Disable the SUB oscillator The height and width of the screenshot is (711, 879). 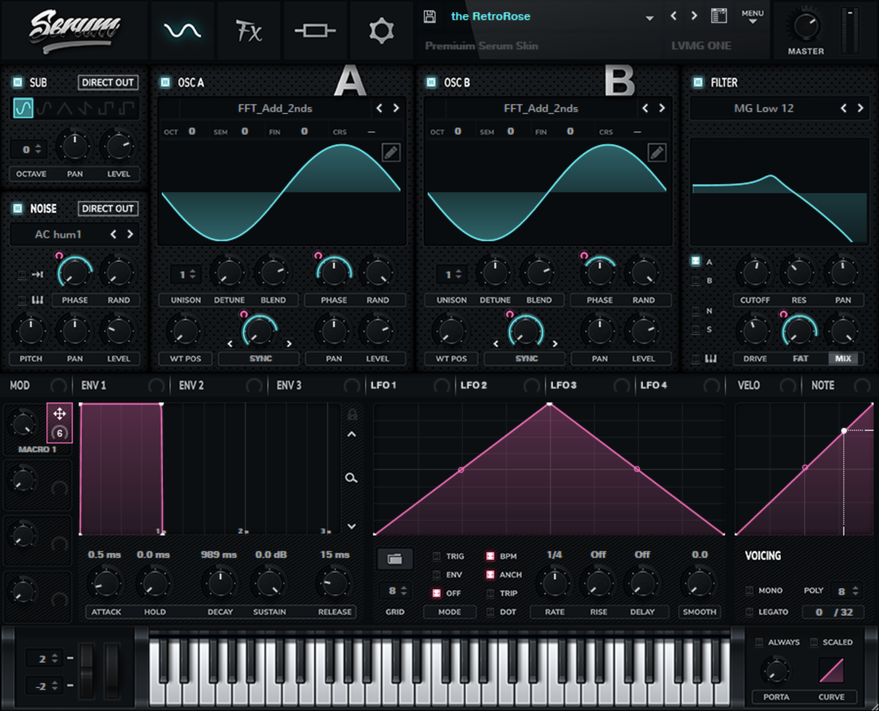pos(18,82)
